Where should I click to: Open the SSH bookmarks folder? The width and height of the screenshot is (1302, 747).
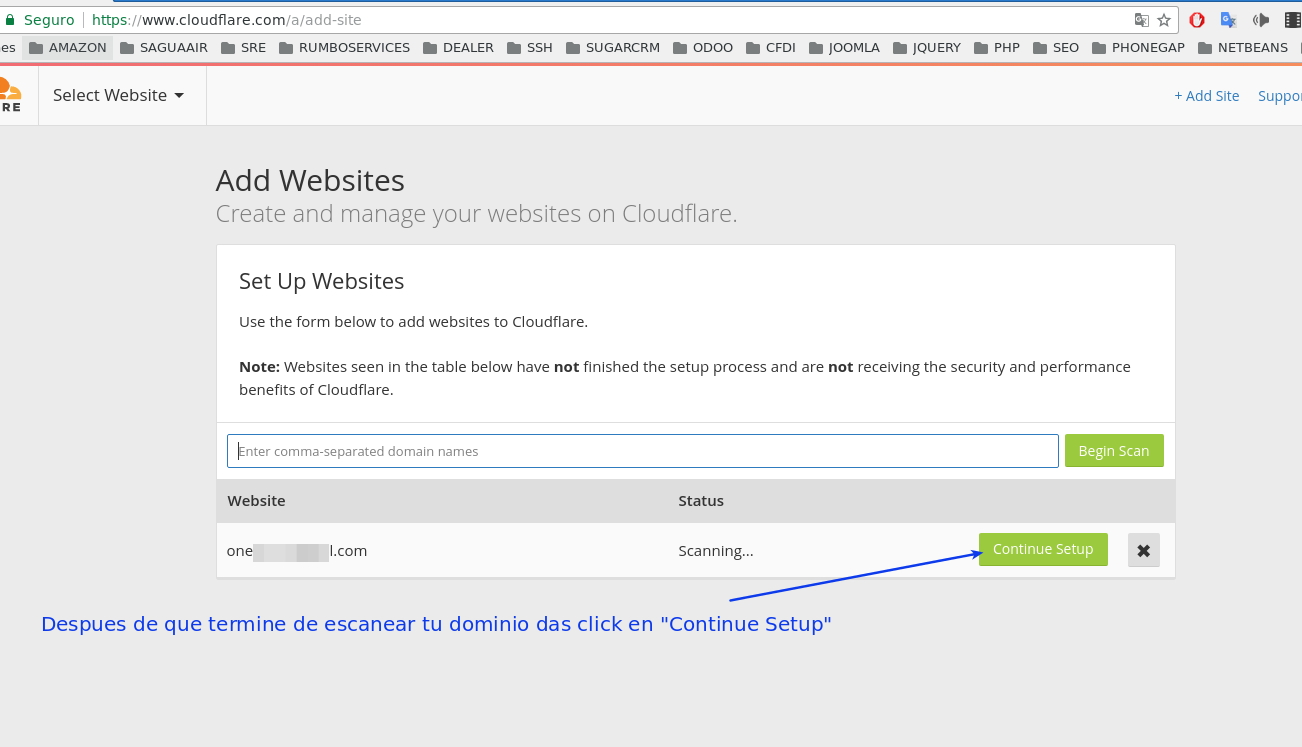[x=530, y=47]
